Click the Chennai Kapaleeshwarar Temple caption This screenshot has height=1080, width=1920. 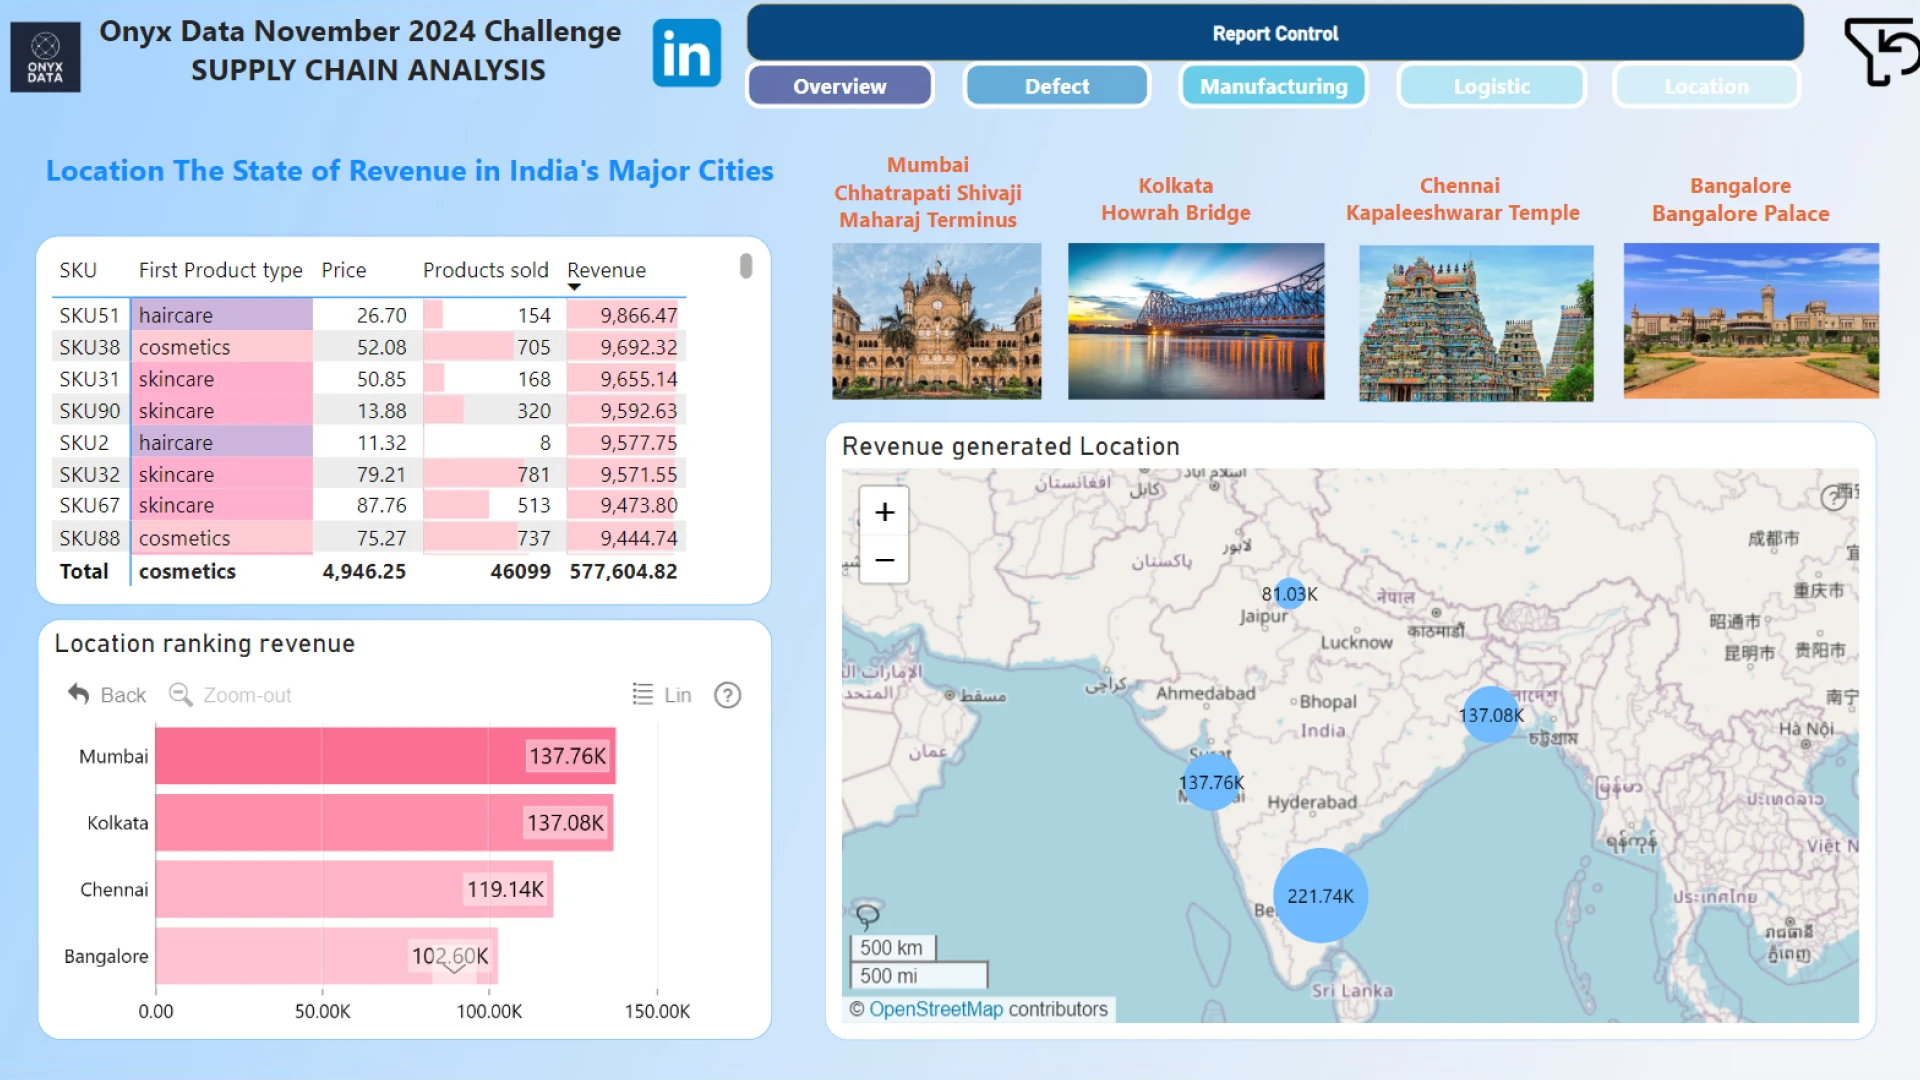pyautogui.click(x=1462, y=199)
